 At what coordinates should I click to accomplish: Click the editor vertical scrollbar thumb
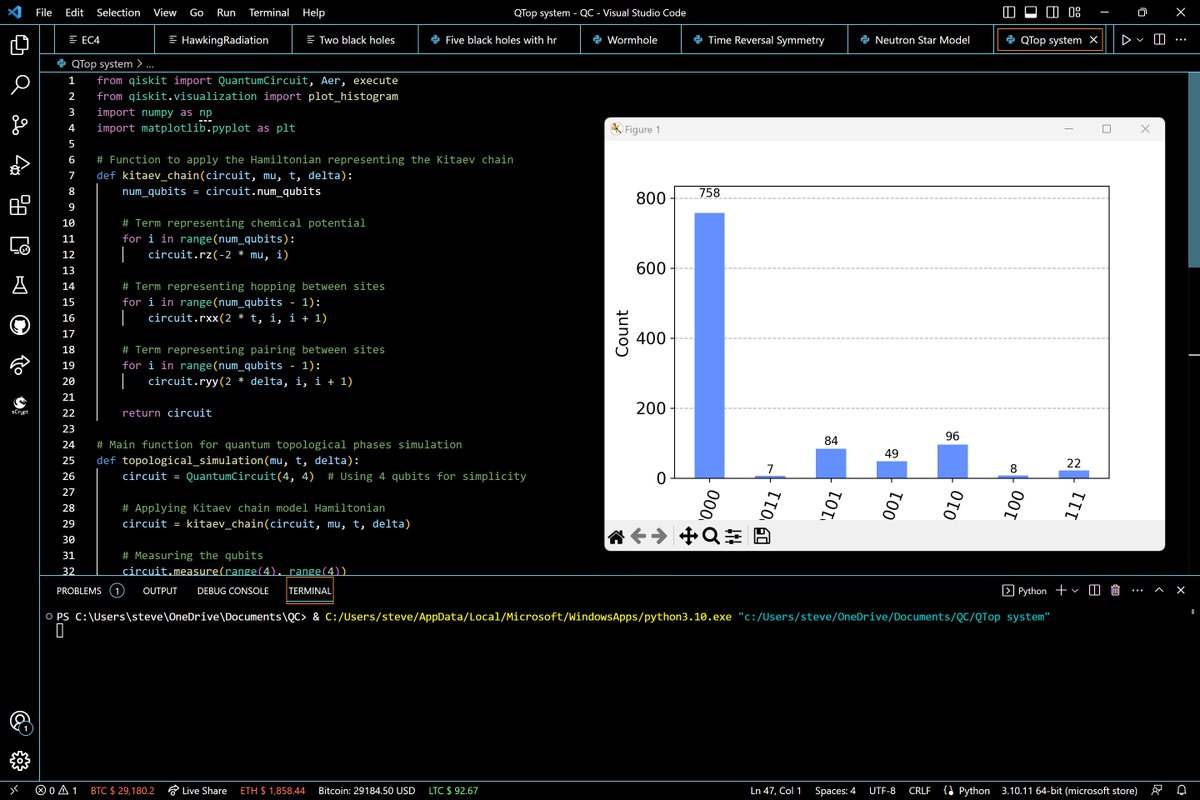coord(1193,170)
